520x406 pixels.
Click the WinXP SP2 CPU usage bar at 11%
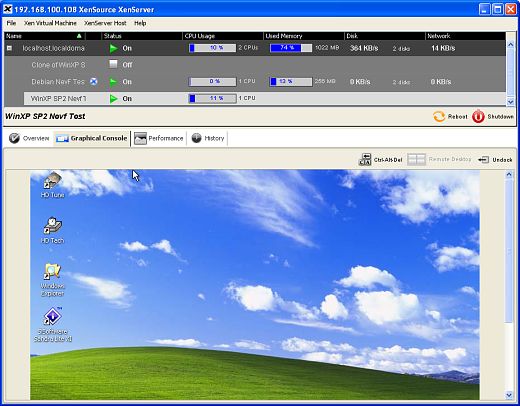click(213, 98)
